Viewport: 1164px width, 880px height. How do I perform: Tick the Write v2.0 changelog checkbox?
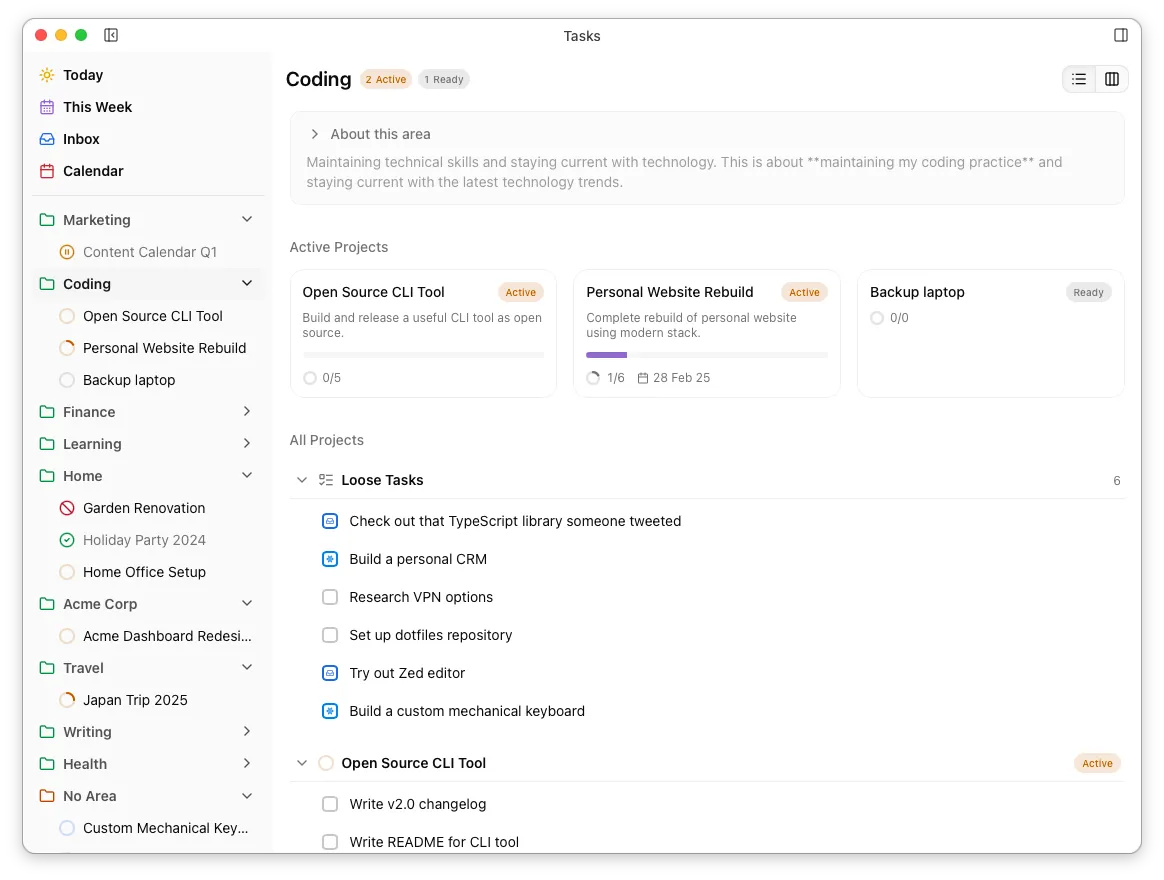point(330,804)
